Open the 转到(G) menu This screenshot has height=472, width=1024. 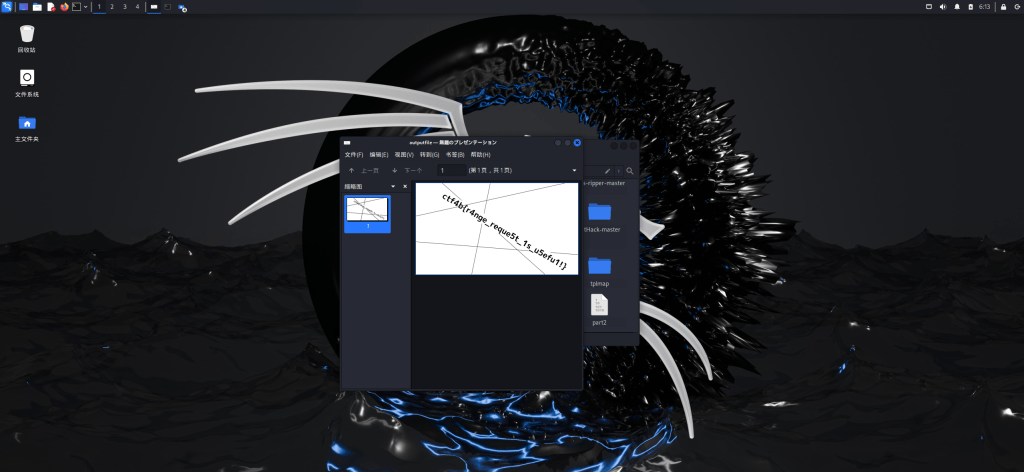[429, 155]
